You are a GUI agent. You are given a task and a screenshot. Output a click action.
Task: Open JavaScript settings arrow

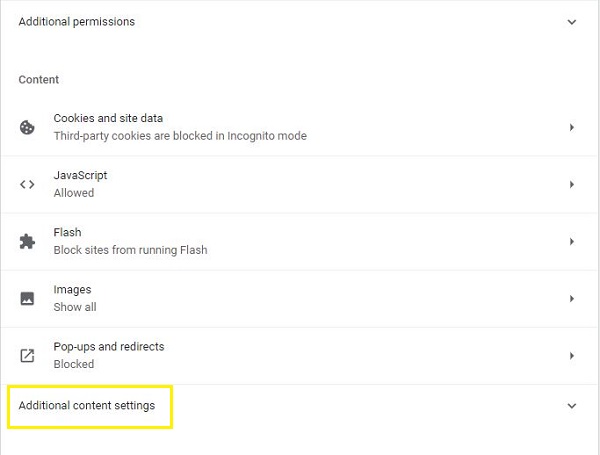(572, 184)
